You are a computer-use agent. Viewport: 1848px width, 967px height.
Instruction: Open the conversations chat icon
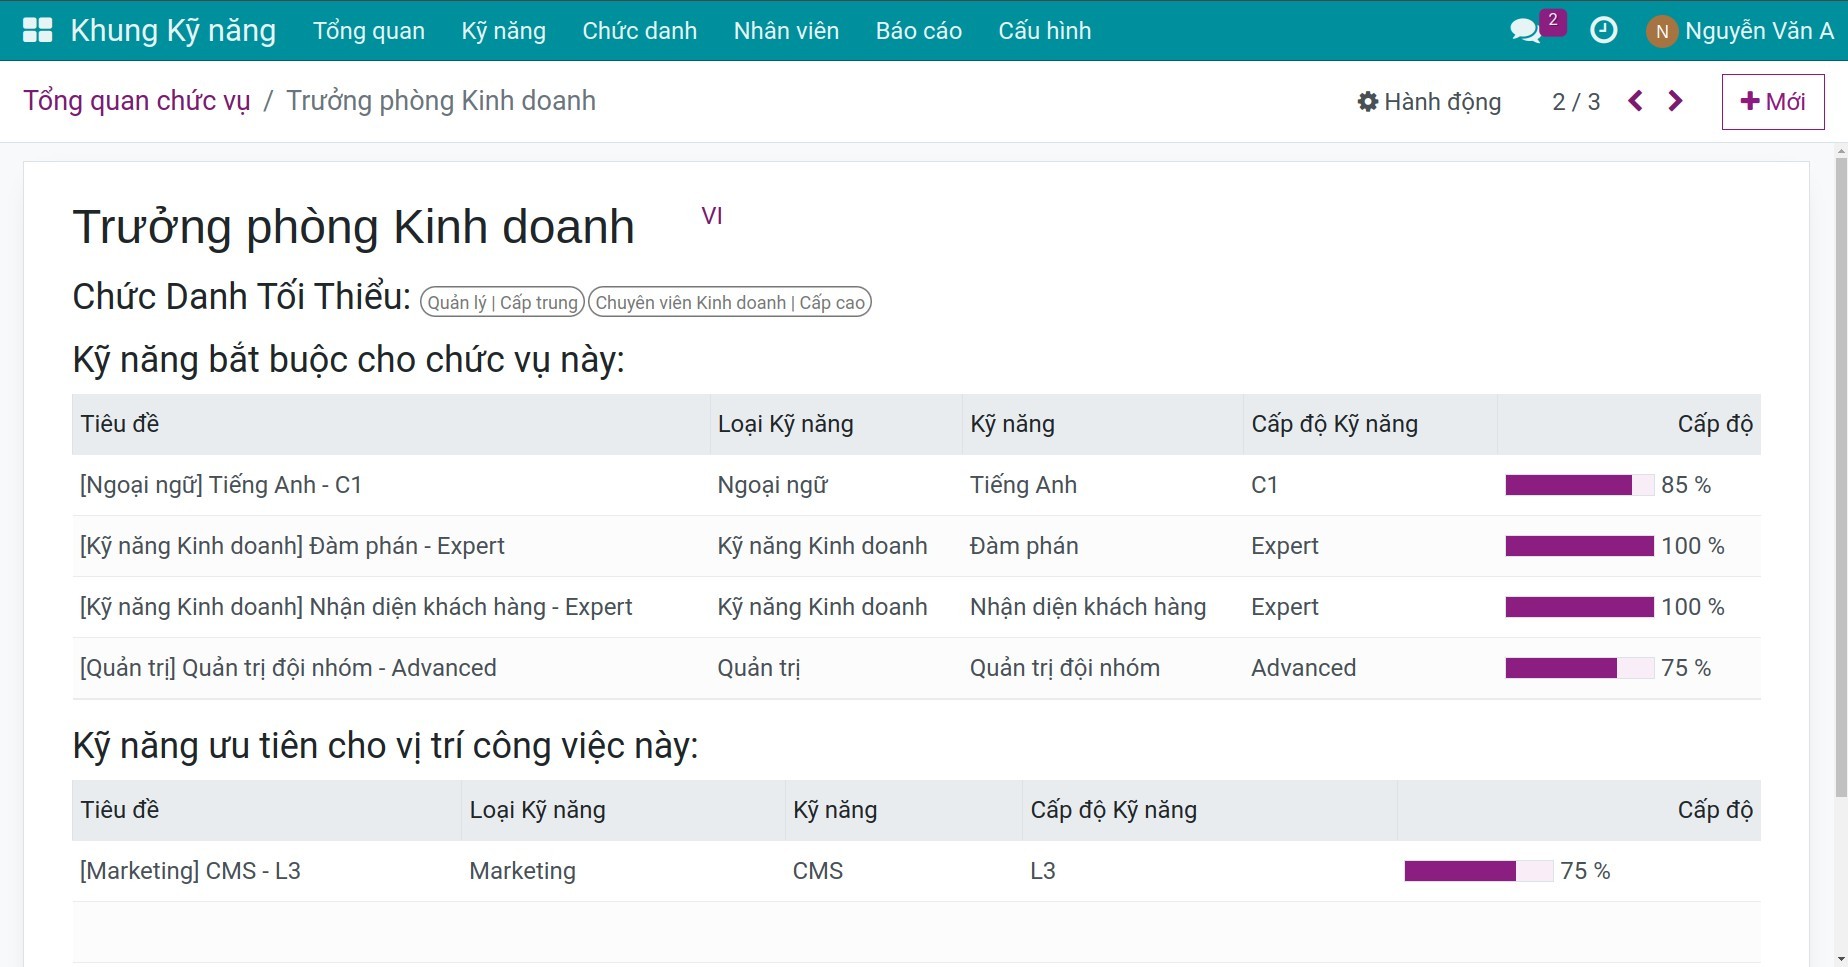click(x=1526, y=31)
